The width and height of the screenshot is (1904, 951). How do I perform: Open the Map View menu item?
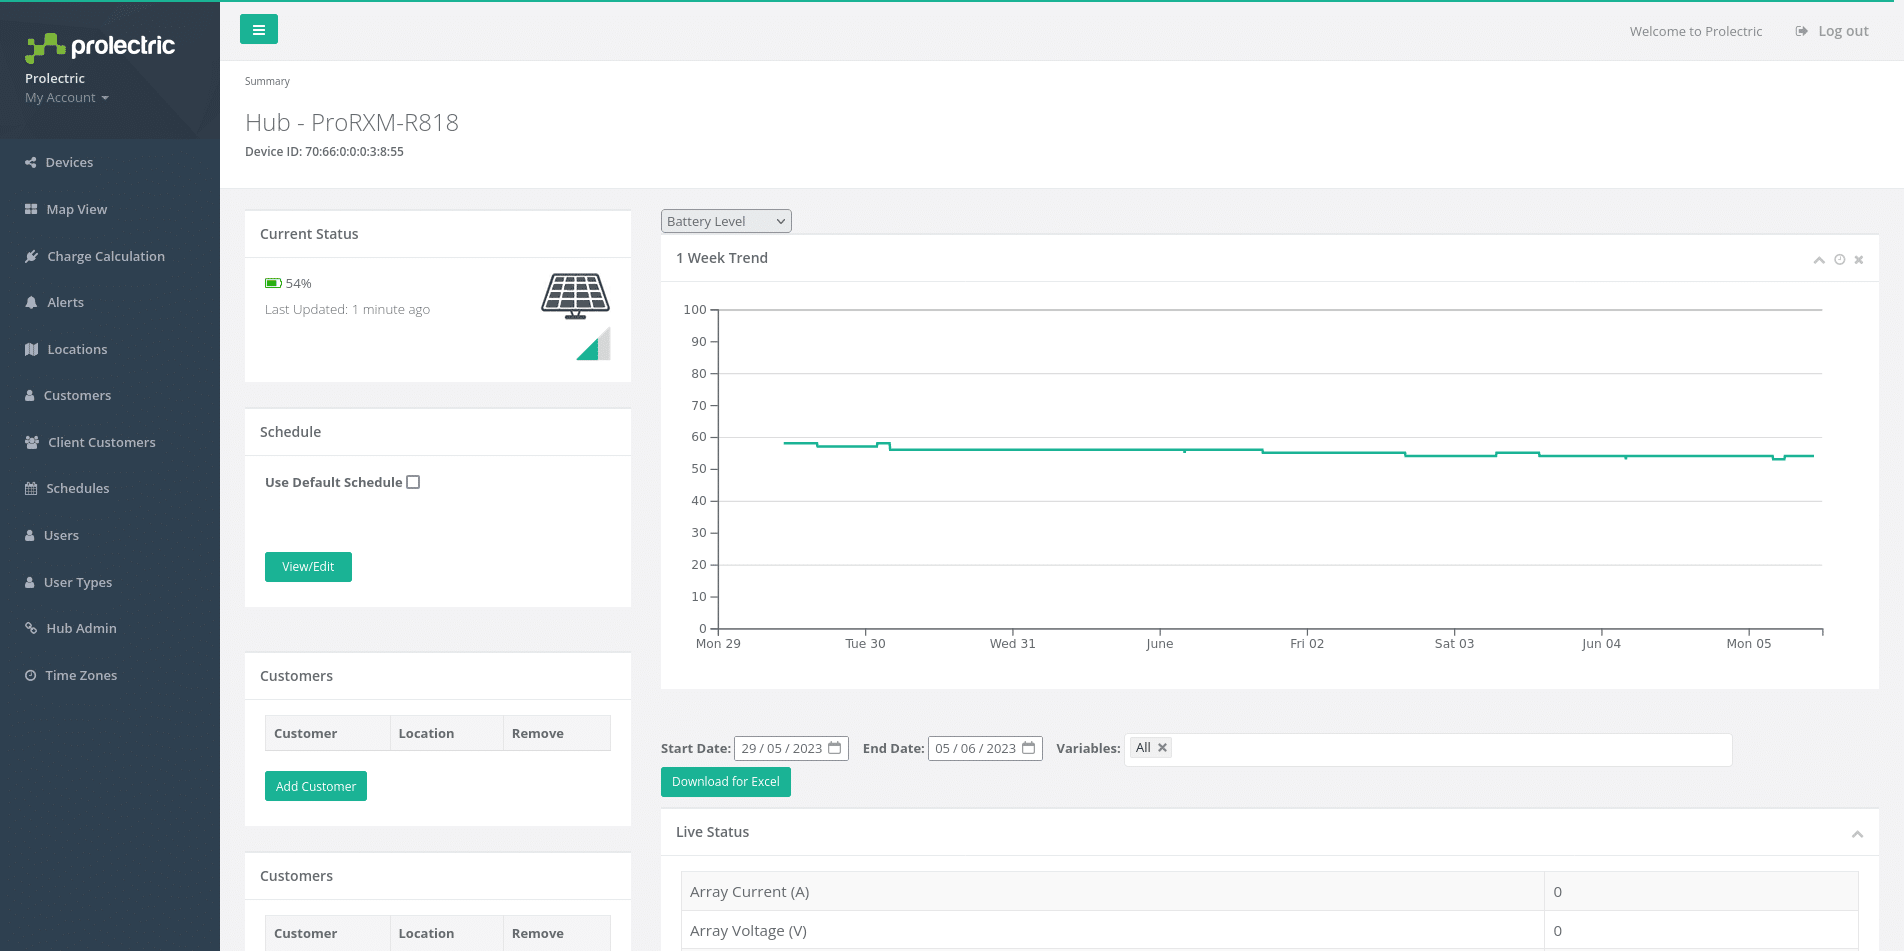pos(77,209)
